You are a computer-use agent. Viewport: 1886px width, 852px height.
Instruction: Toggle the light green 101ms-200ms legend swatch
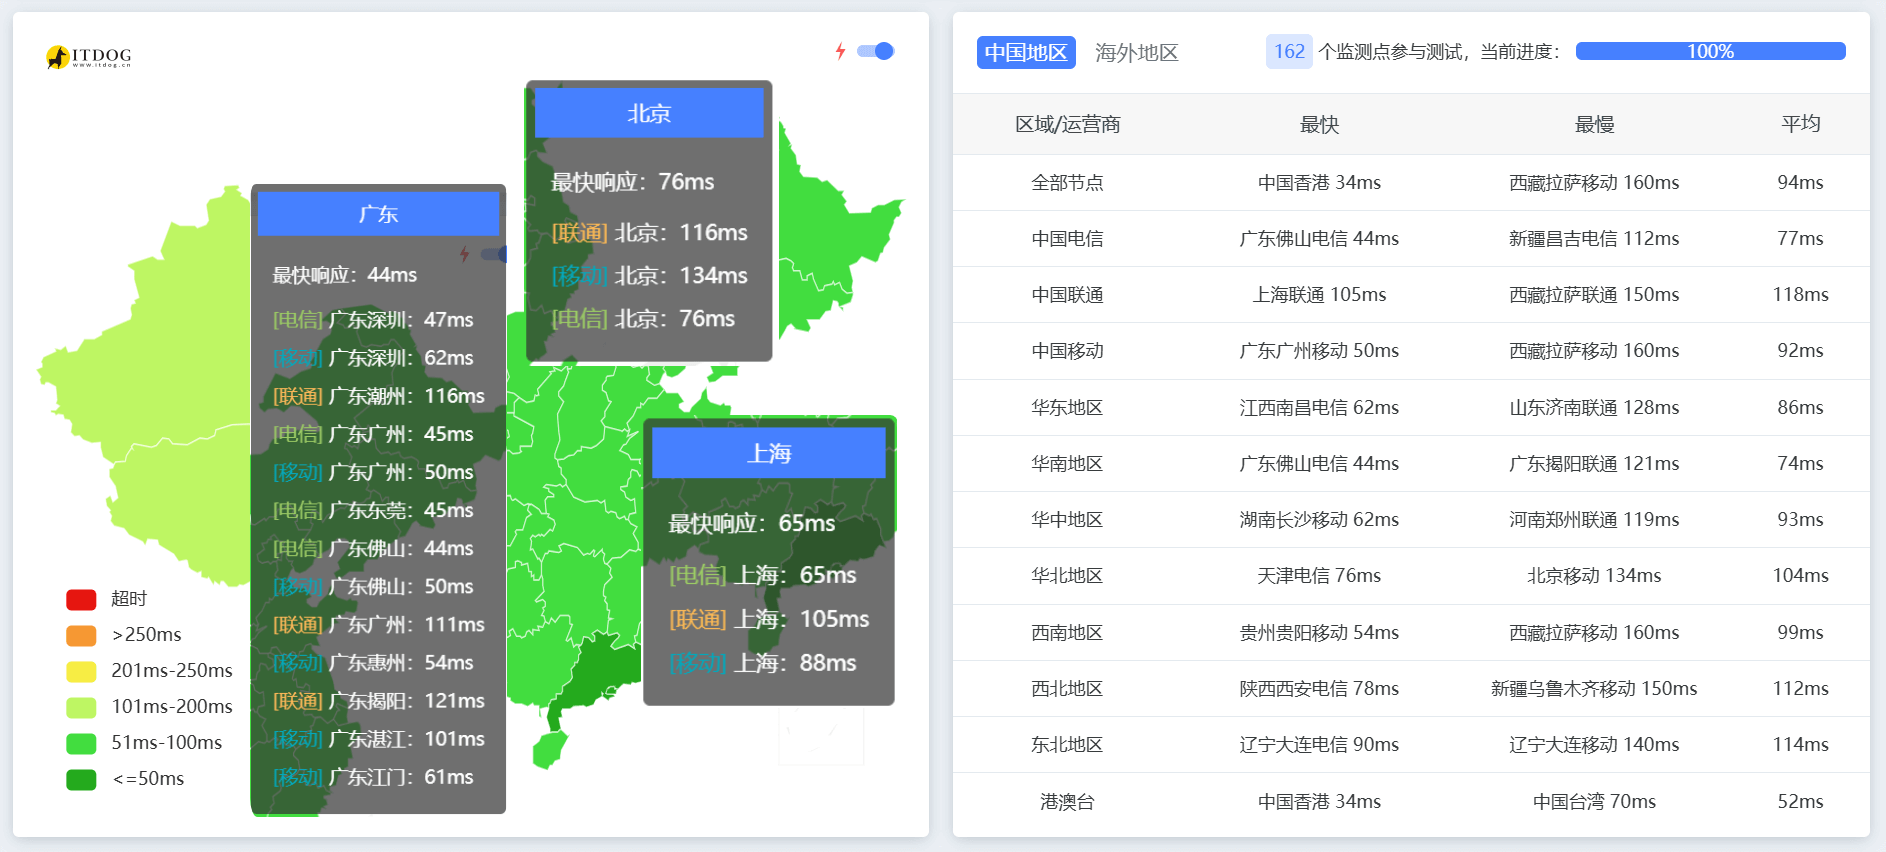[x=81, y=707]
